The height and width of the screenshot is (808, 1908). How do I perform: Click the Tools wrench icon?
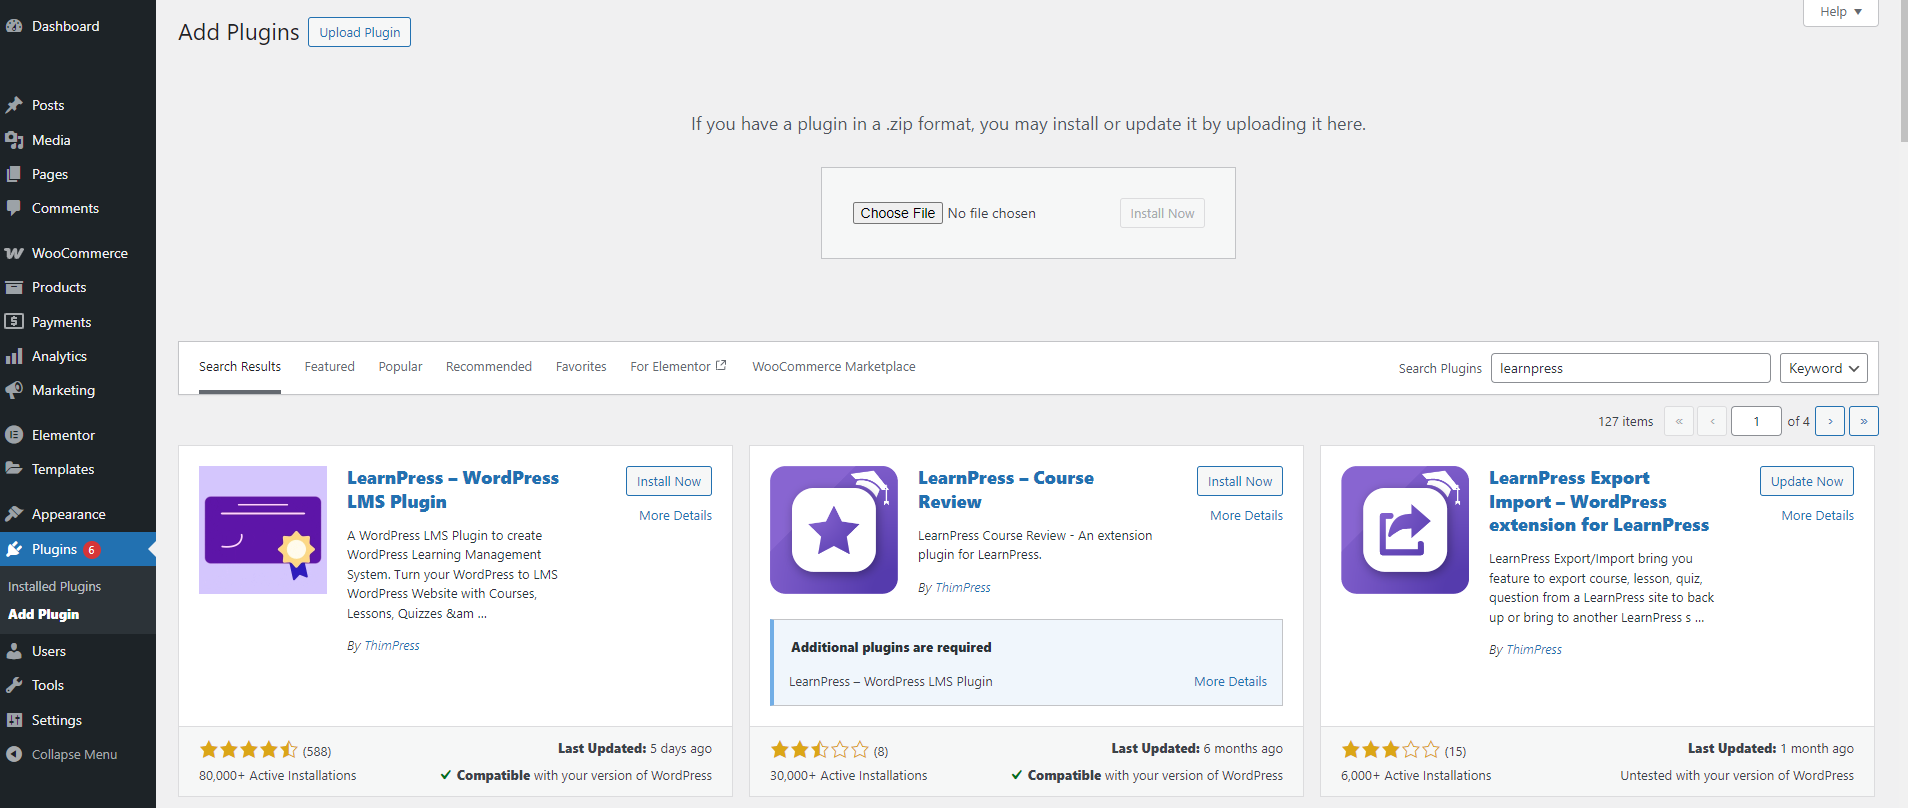[x=14, y=685]
